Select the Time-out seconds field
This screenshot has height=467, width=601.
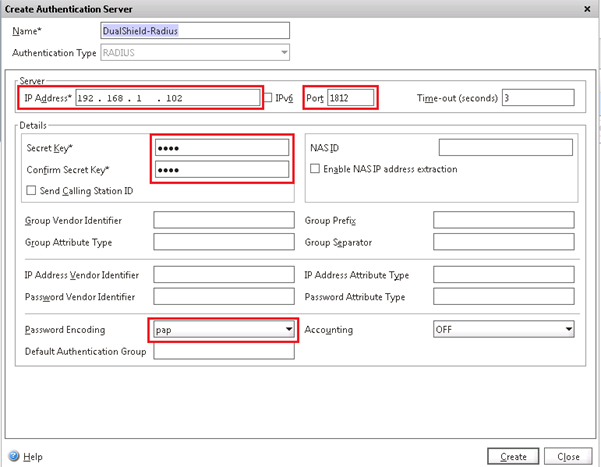[537, 97]
